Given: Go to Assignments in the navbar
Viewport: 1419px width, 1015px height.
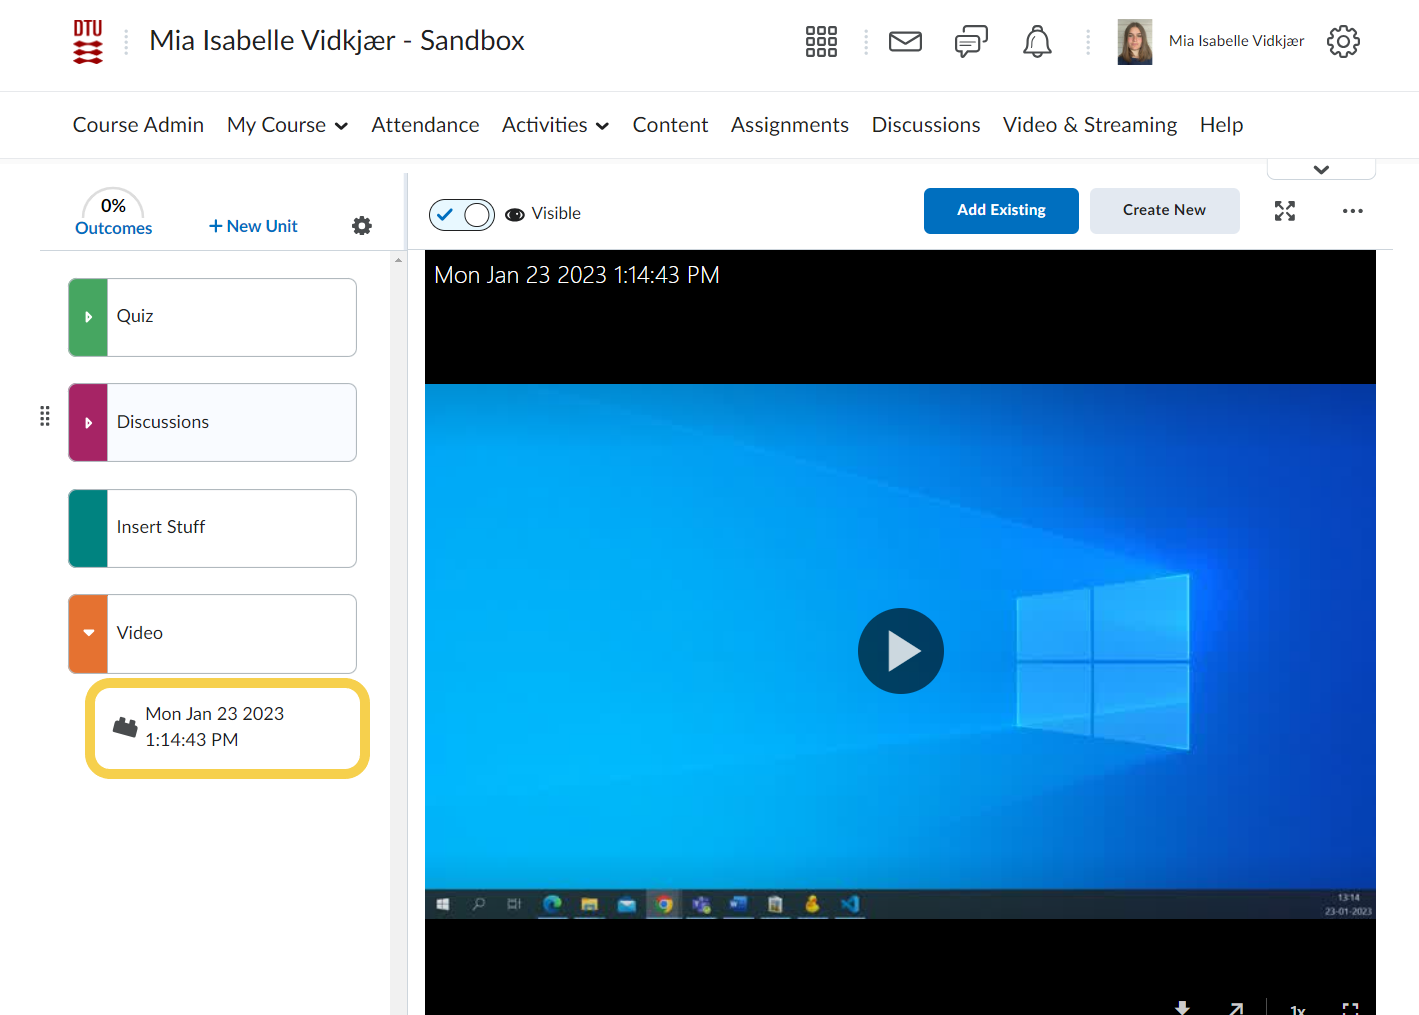Looking at the screenshot, I should 789,125.
